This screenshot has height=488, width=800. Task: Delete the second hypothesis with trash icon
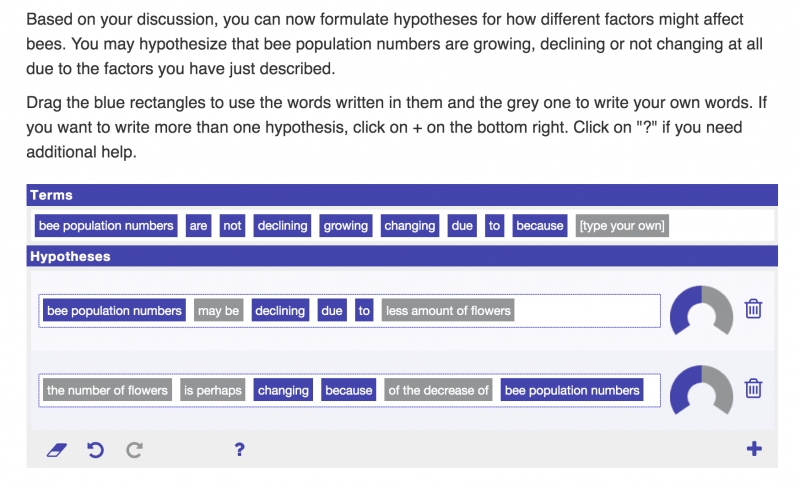click(754, 388)
